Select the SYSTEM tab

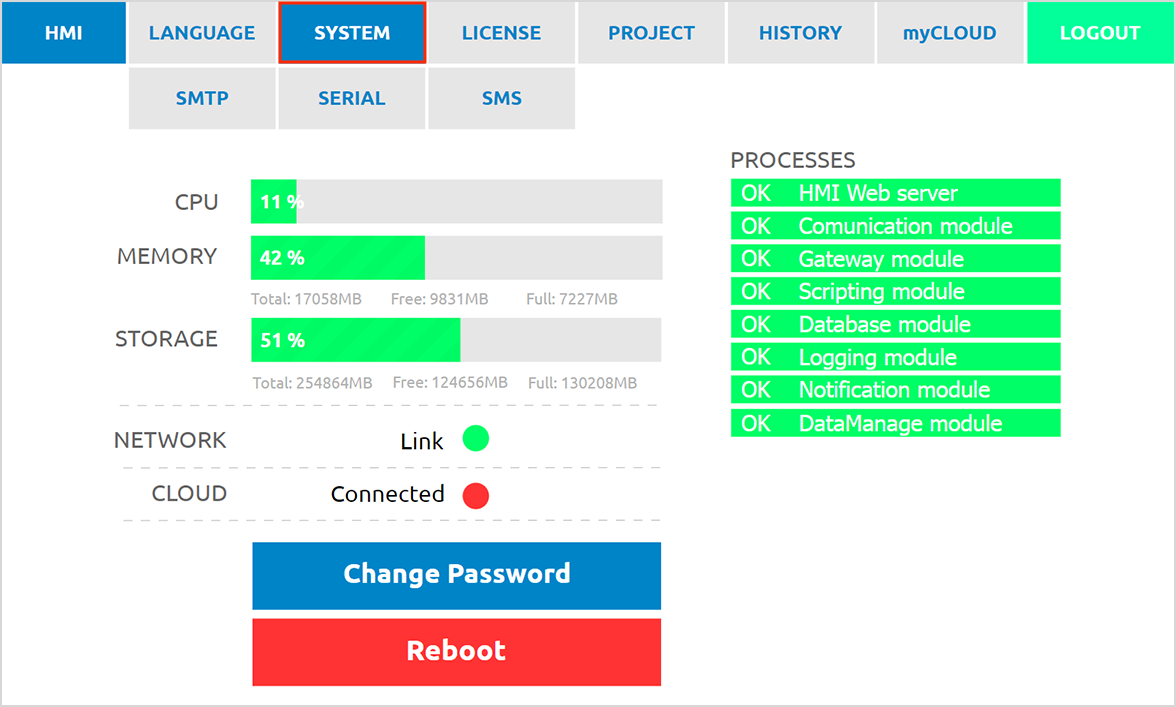352,33
